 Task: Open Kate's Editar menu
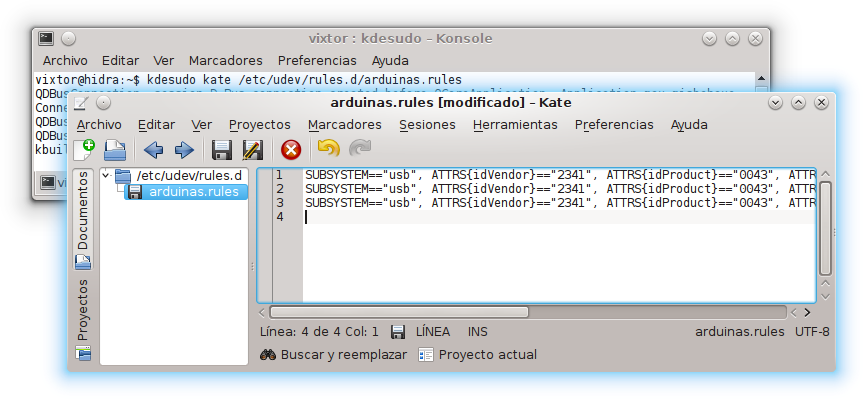(156, 125)
